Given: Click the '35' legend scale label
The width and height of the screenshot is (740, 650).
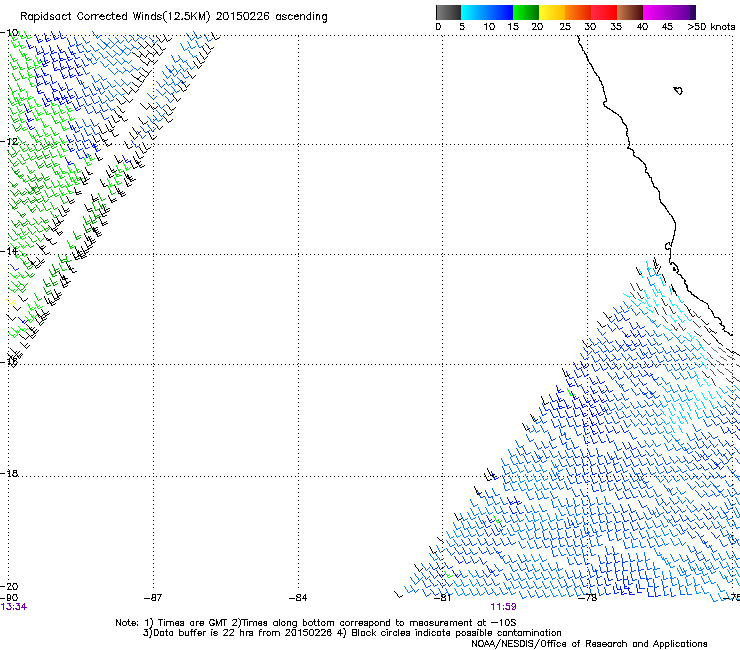Looking at the screenshot, I should point(616,26).
